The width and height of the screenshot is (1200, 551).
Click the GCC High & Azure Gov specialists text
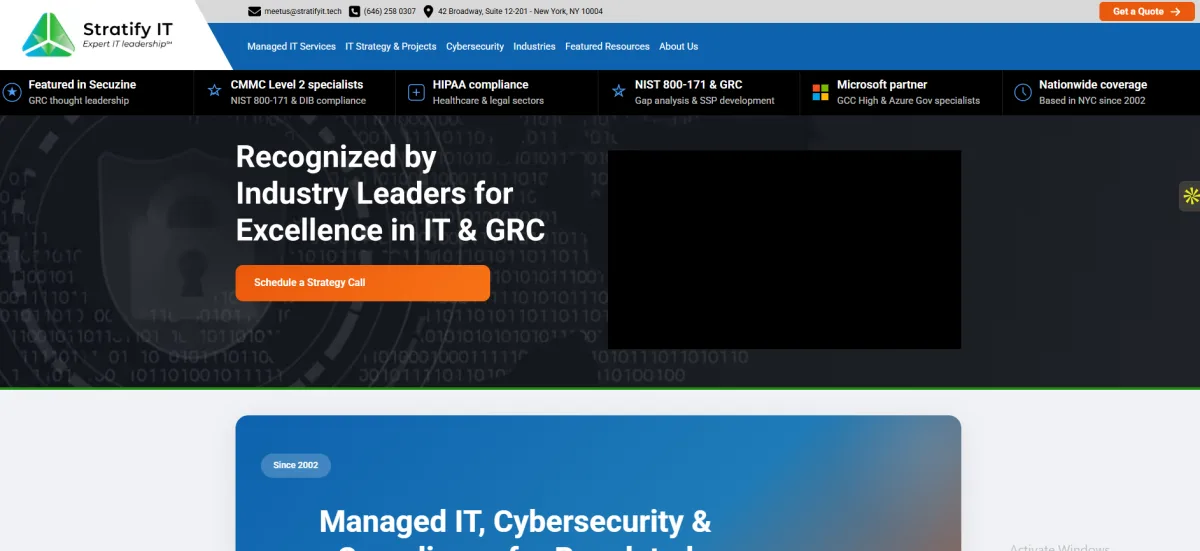(908, 101)
